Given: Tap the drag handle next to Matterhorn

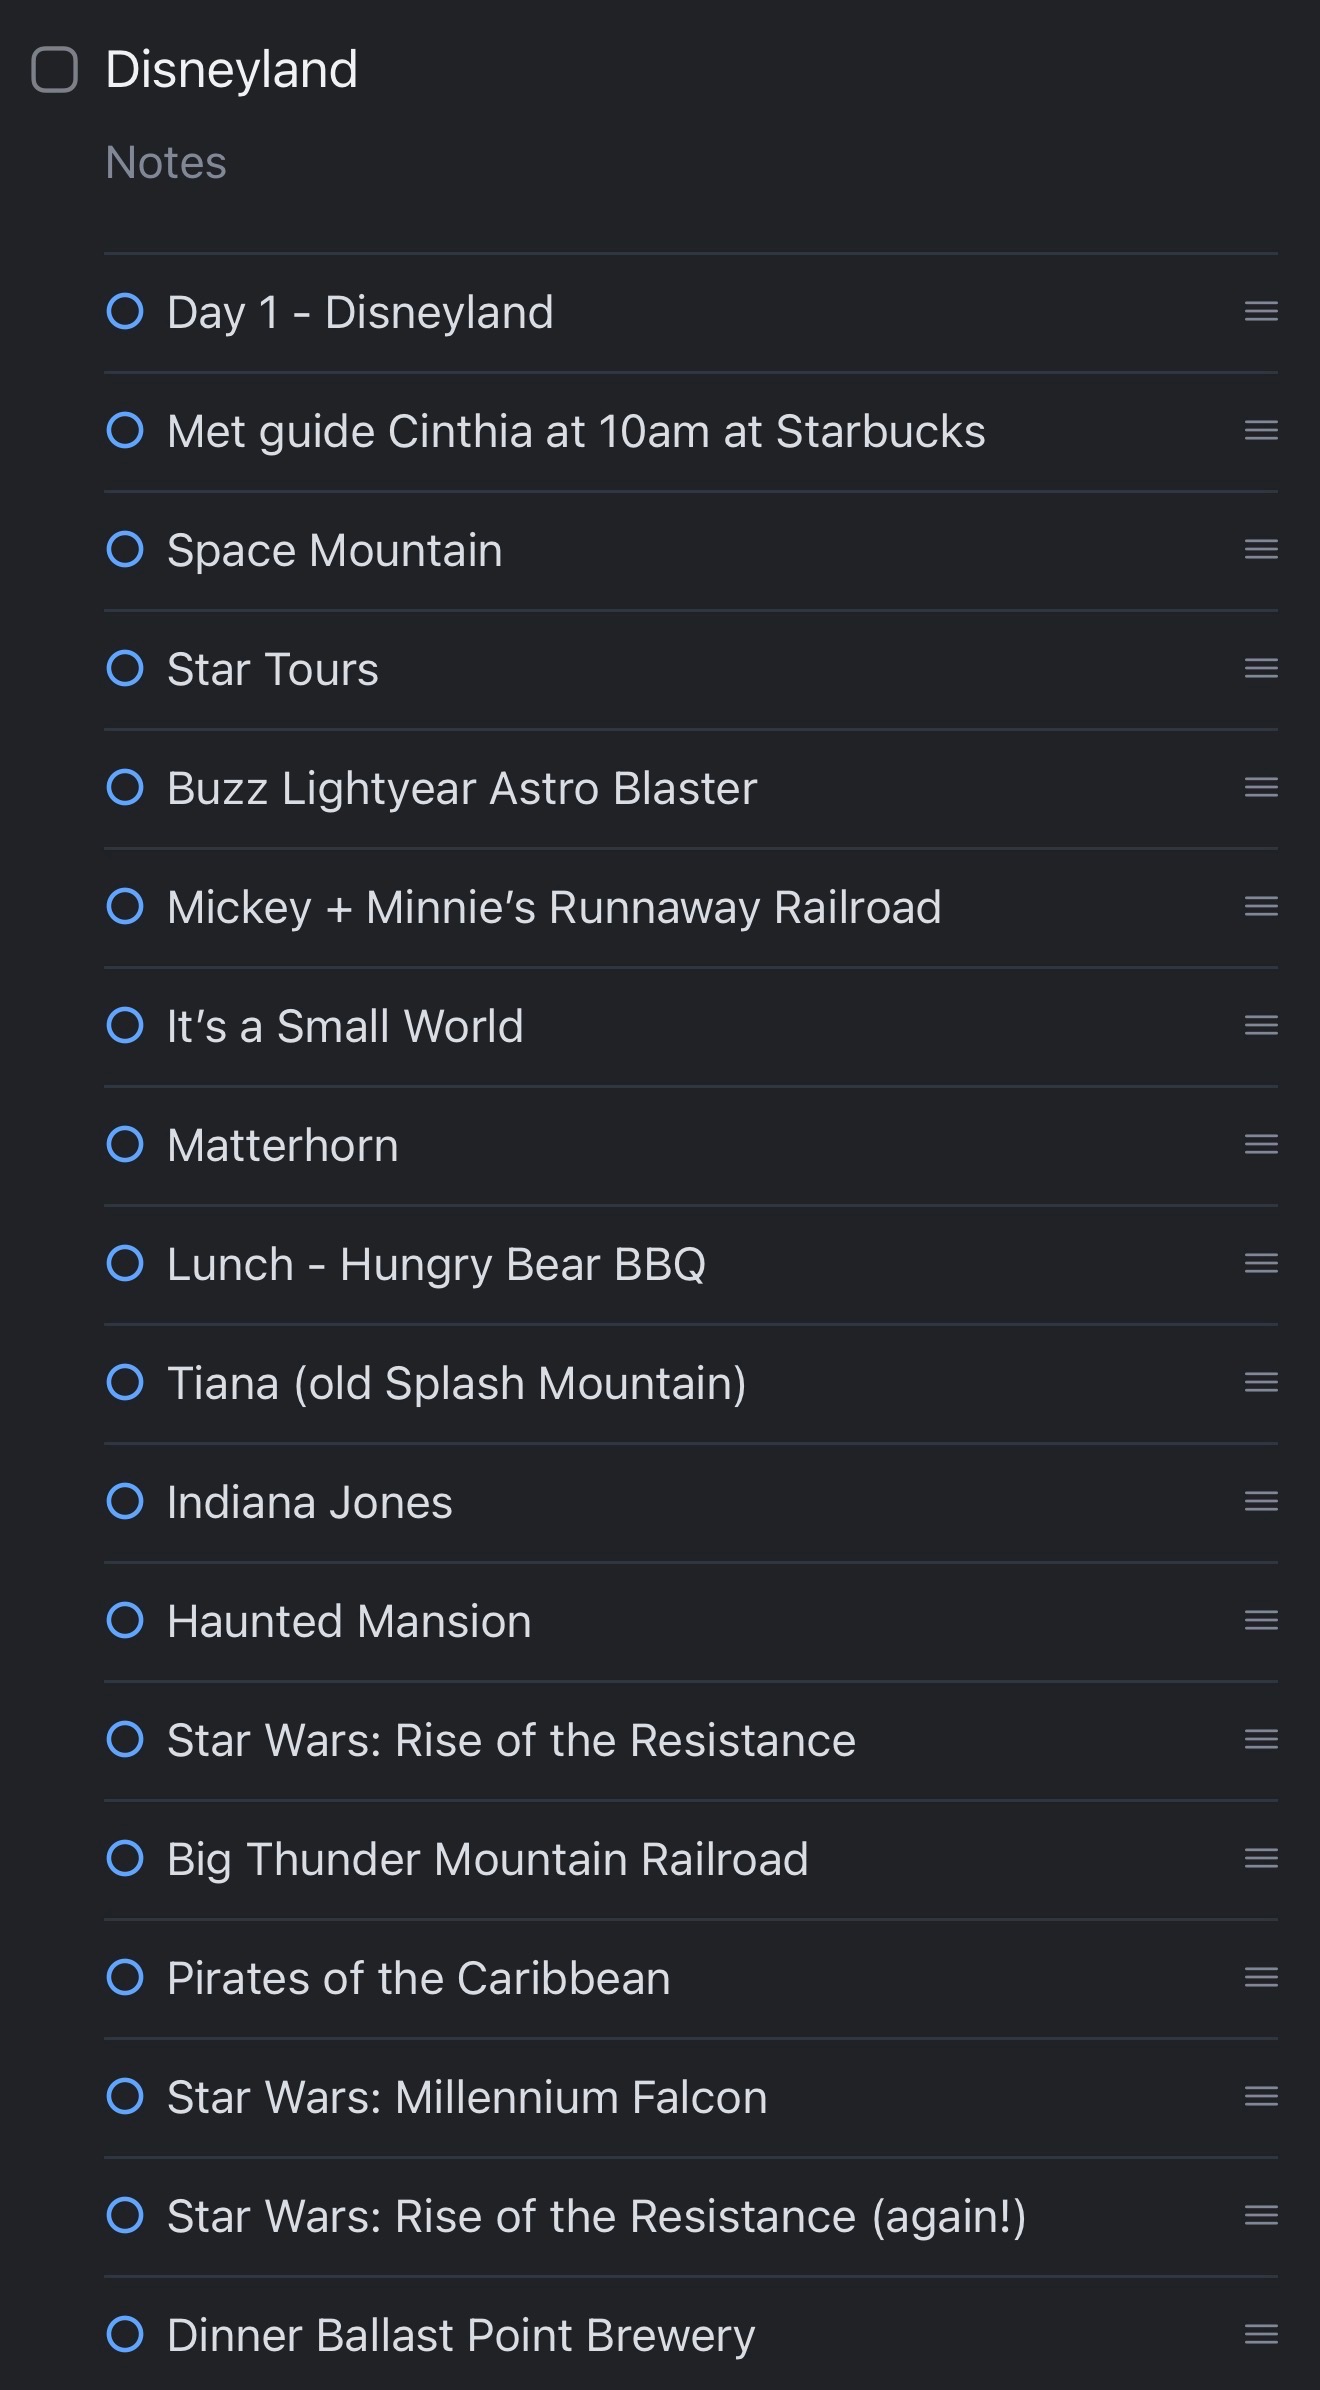Looking at the screenshot, I should (1261, 1144).
